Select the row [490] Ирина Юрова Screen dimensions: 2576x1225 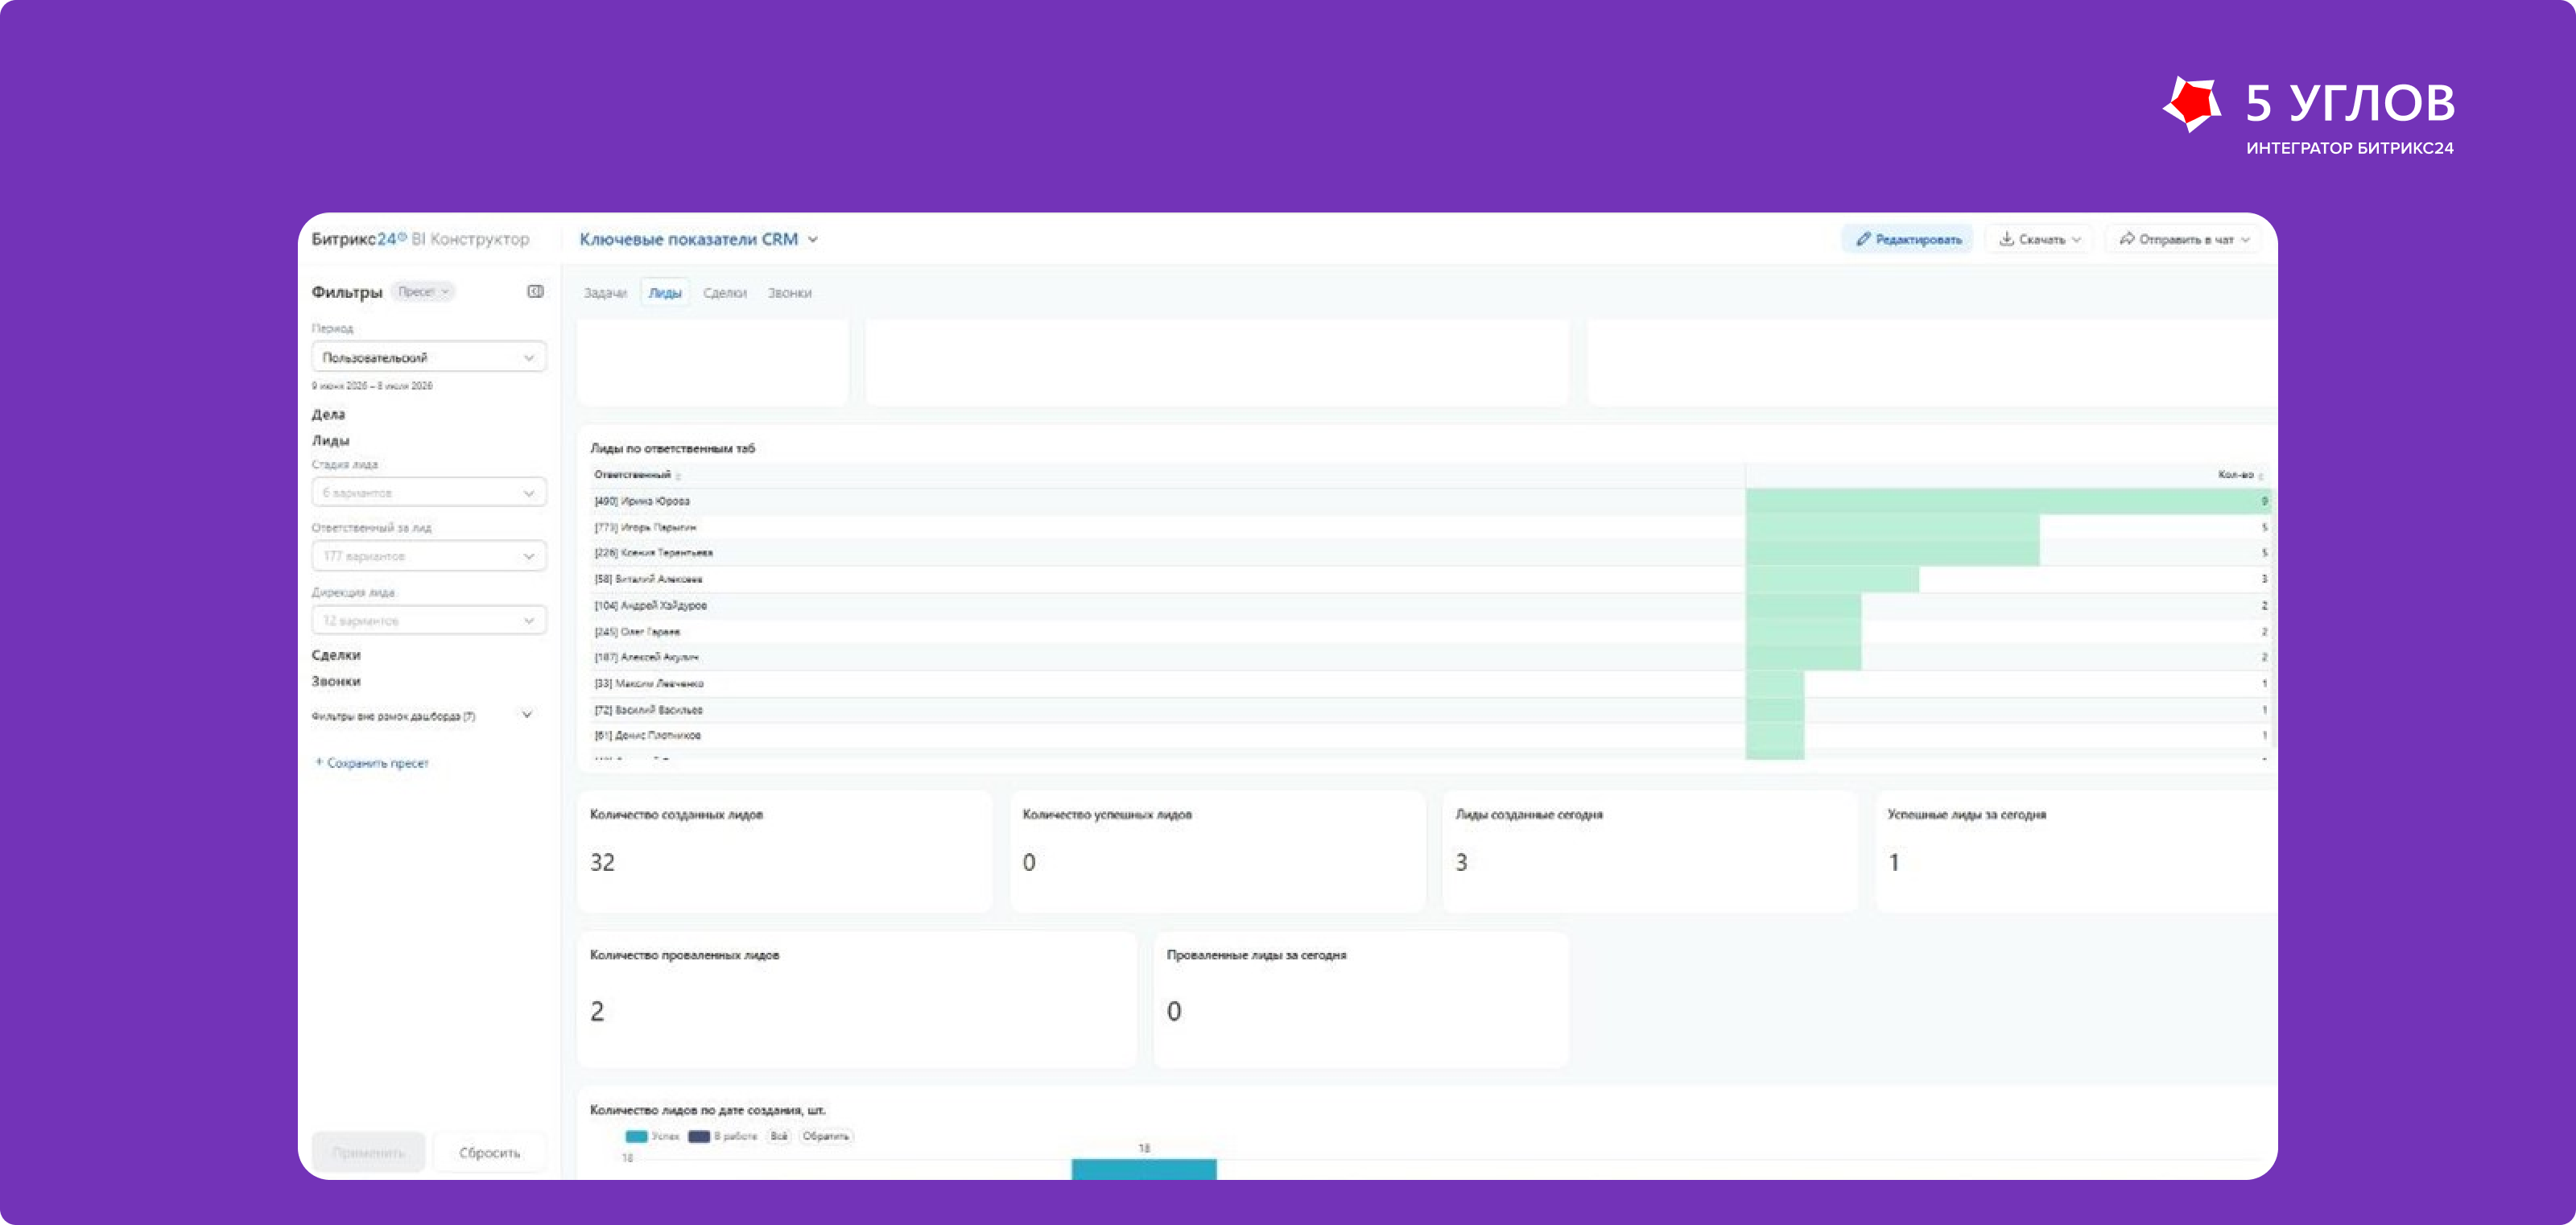1430,501
